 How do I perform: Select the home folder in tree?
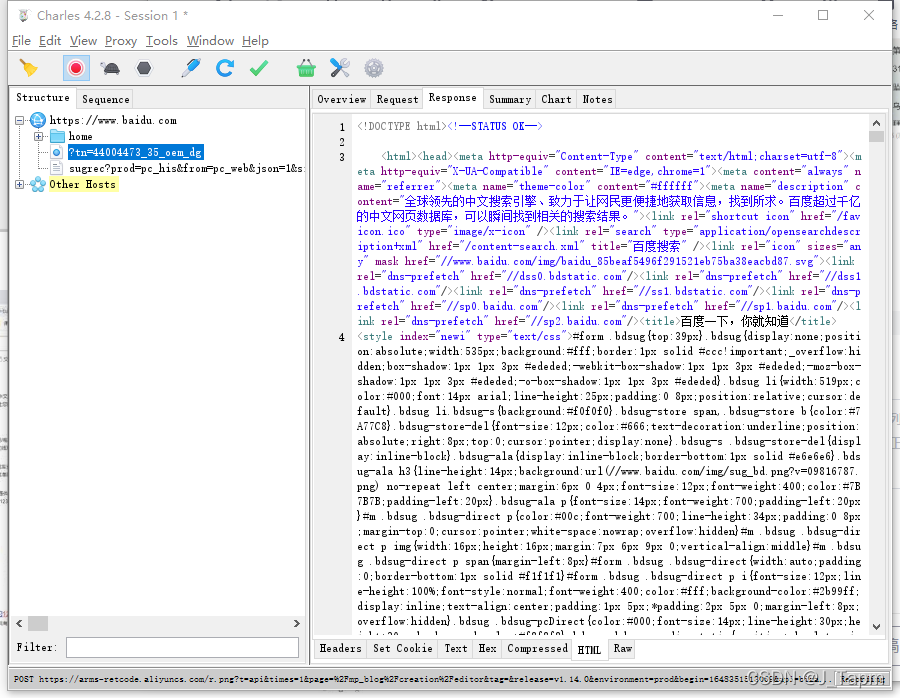point(80,137)
